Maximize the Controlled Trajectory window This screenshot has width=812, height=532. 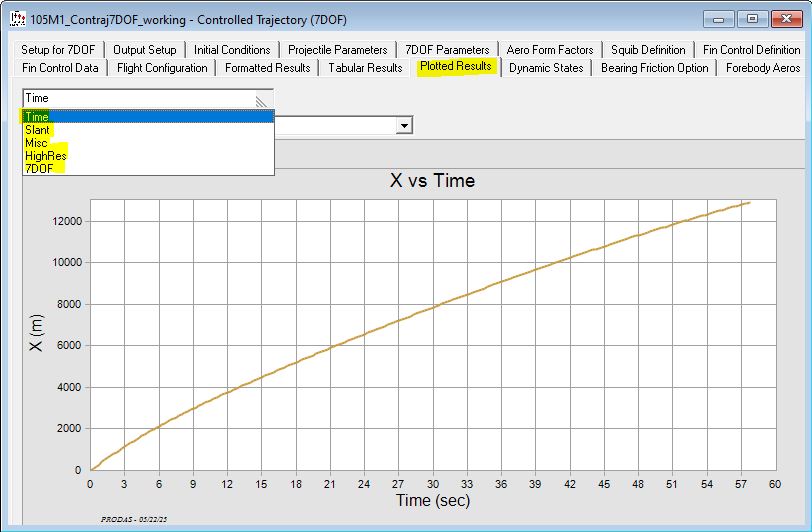(x=752, y=19)
